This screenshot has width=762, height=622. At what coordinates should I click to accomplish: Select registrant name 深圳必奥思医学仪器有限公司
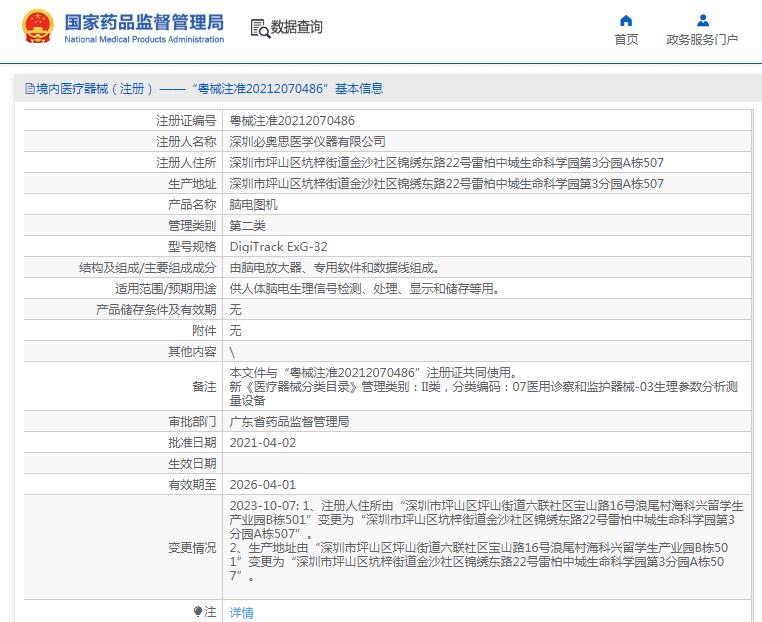point(307,141)
